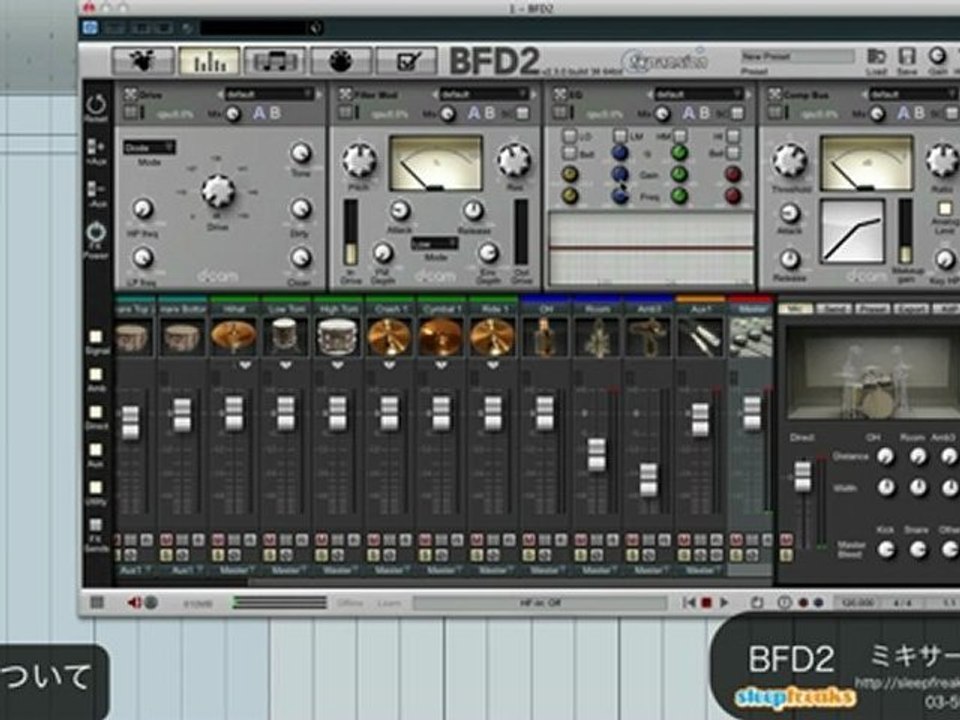Click the Amb3 channel fader
The image size is (960, 720).
point(649,480)
